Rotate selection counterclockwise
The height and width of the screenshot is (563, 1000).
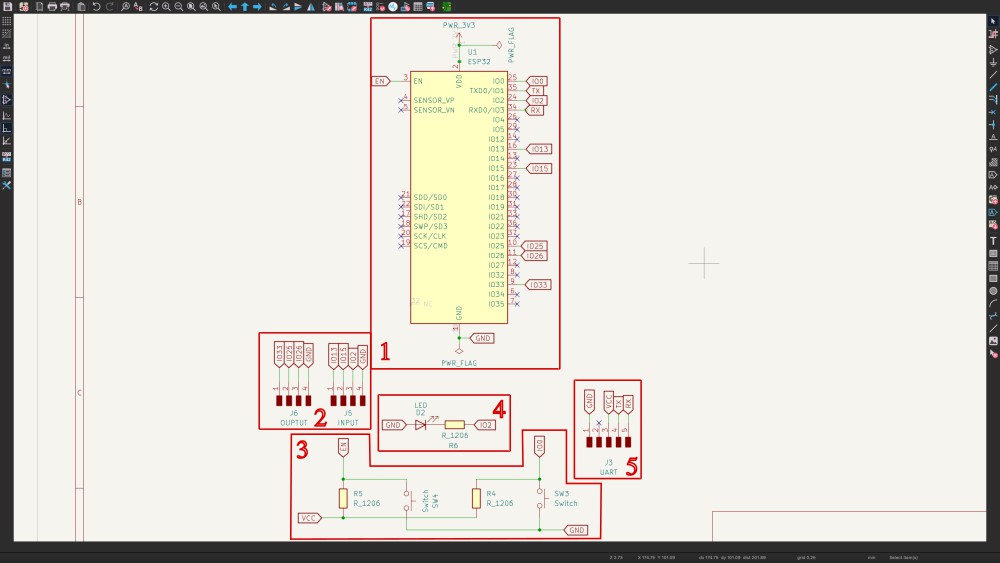click(x=273, y=6)
